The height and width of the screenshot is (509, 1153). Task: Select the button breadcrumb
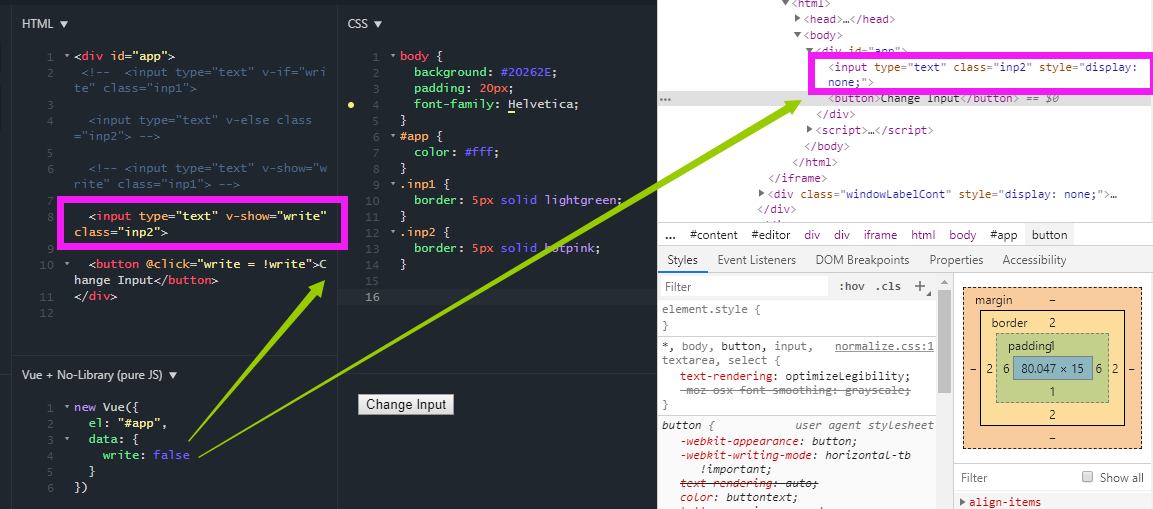pyautogui.click(x=1049, y=235)
